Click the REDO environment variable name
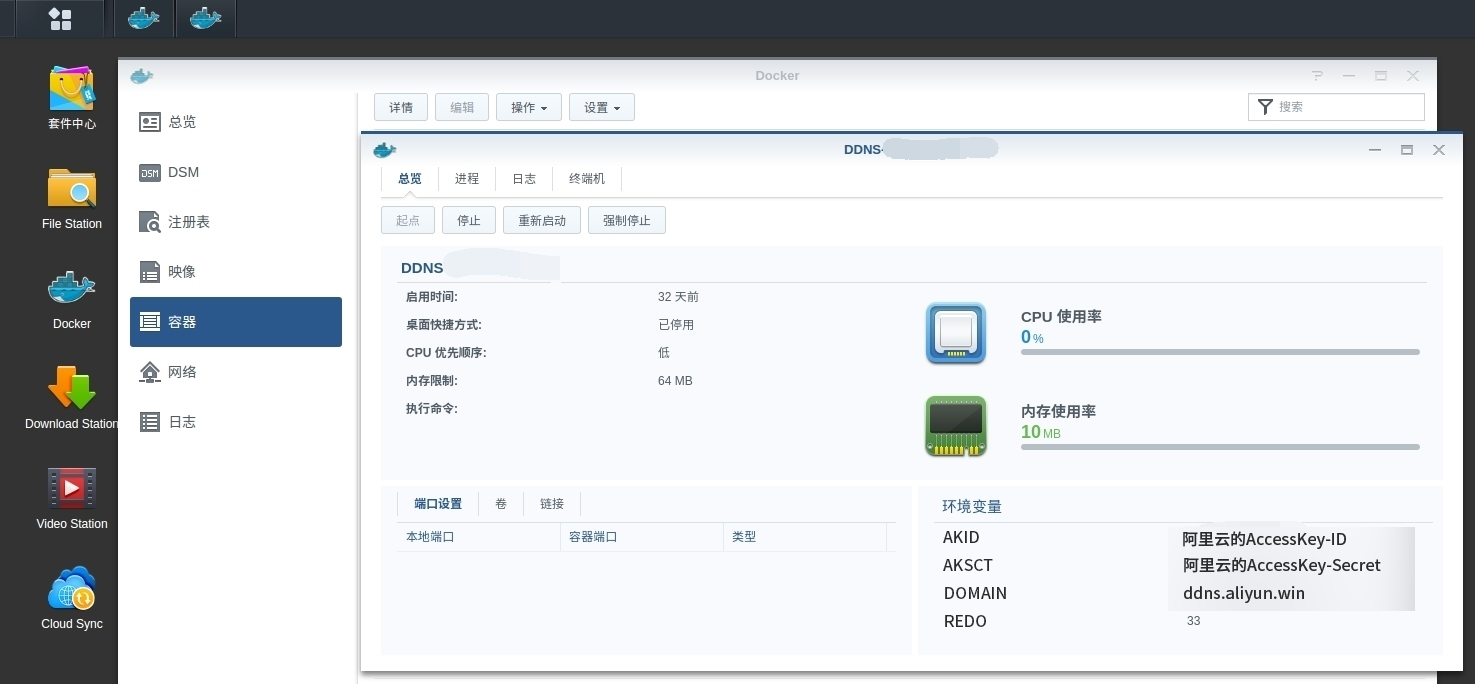The width and height of the screenshot is (1475, 684). pos(965,621)
